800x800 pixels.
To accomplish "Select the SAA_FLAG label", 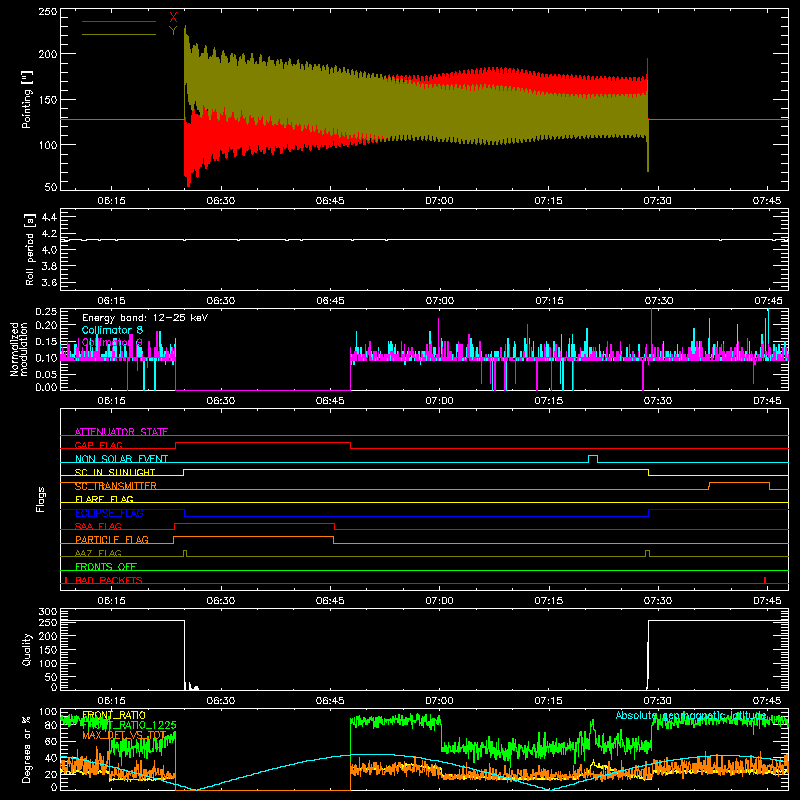I will [x=98, y=527].
